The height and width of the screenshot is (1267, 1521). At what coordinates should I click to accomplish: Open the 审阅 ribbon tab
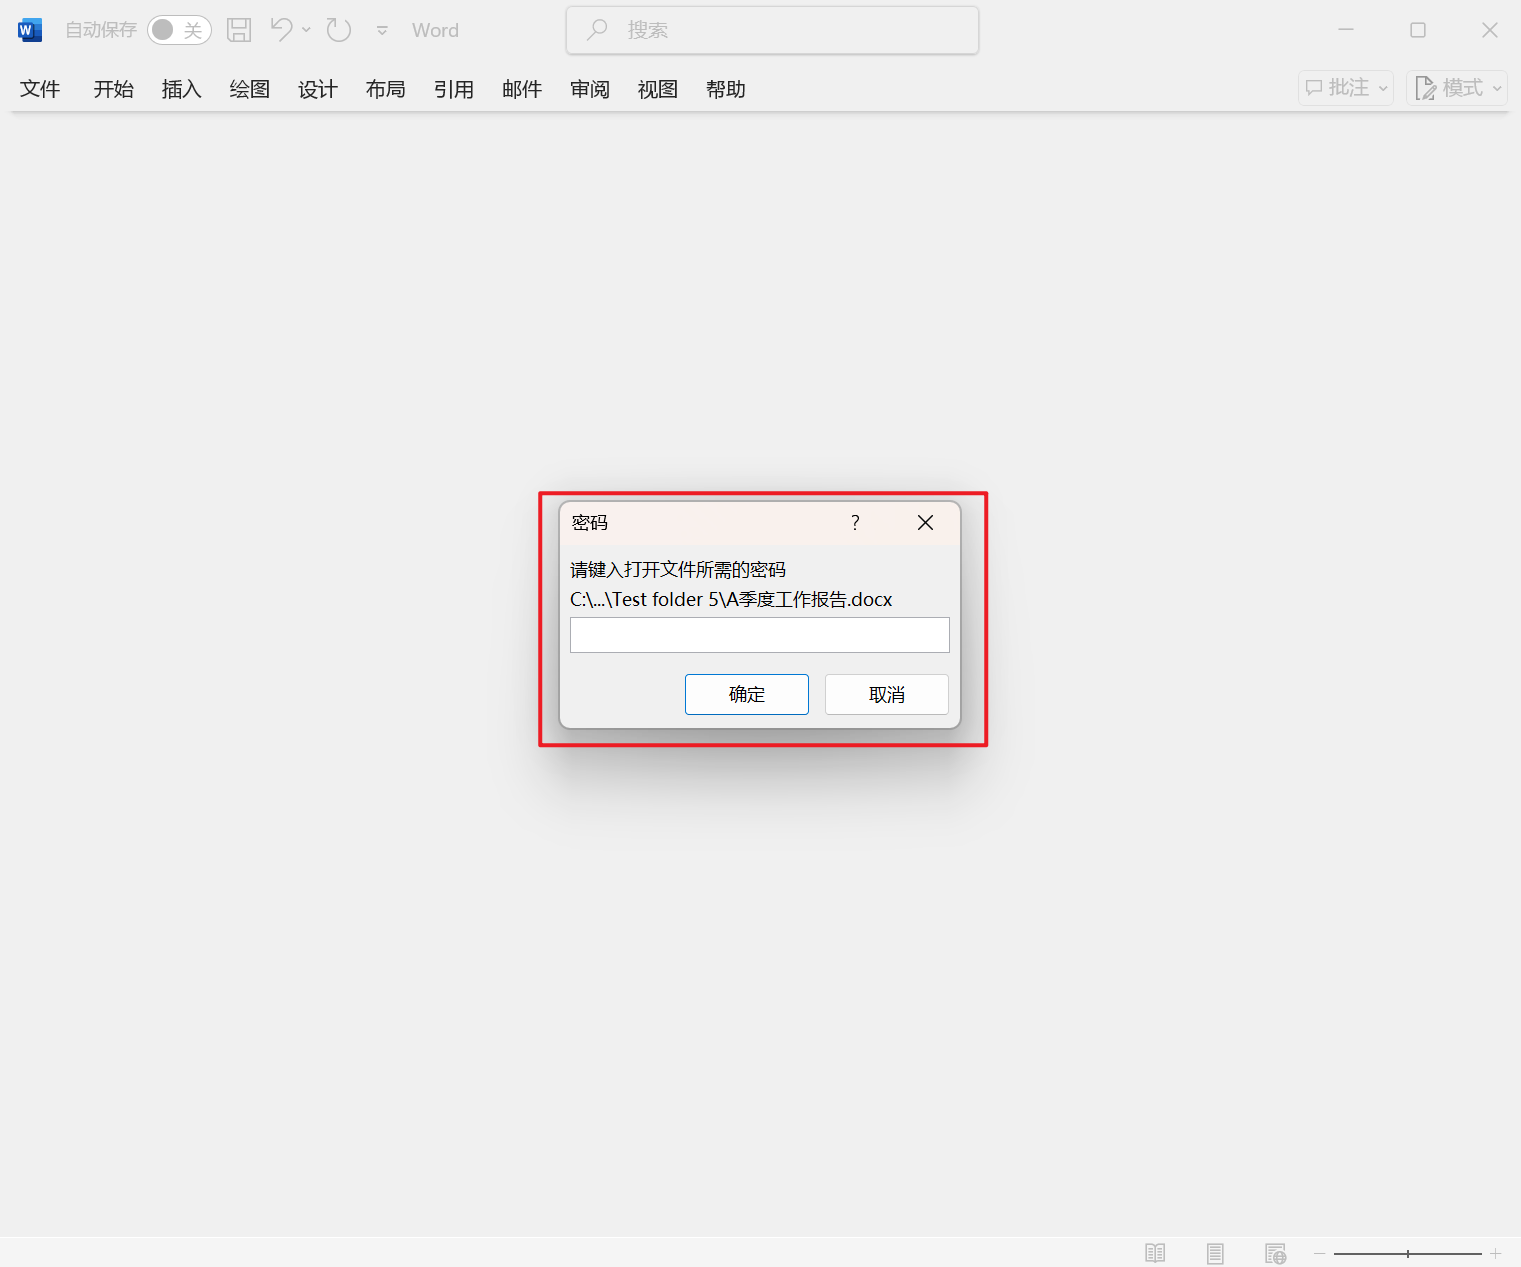589,89
